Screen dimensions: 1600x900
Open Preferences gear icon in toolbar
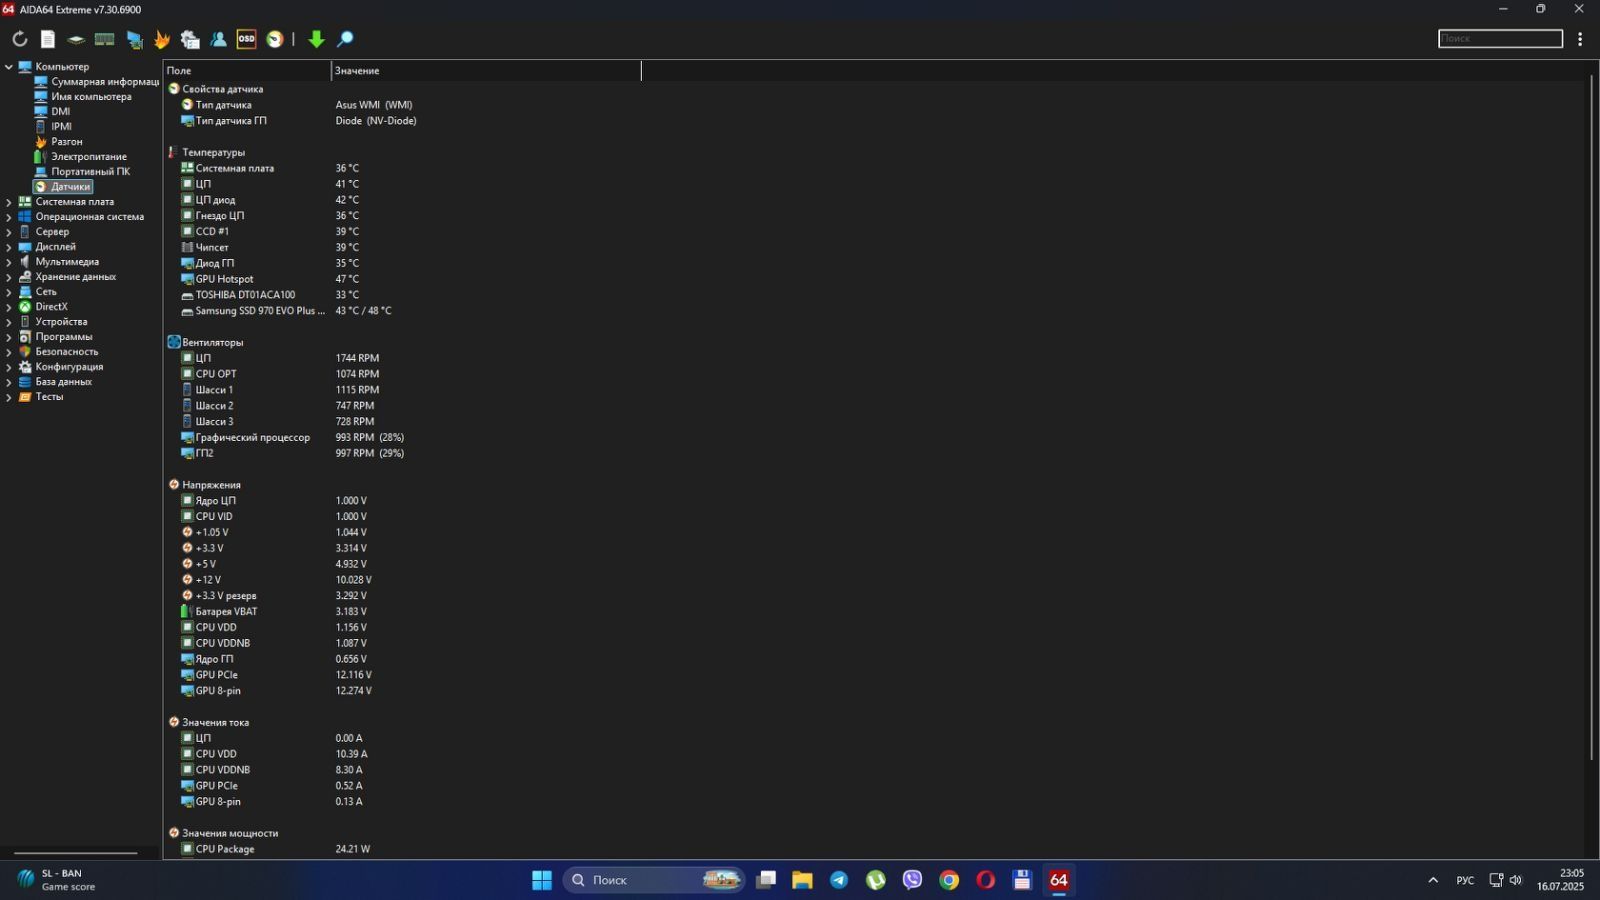point(190,39)
